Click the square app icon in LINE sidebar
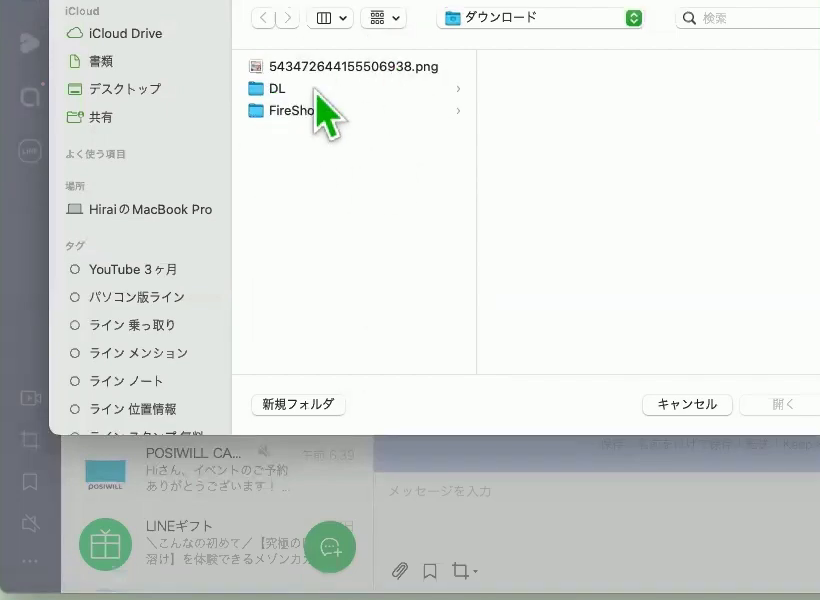 [30, 97]
